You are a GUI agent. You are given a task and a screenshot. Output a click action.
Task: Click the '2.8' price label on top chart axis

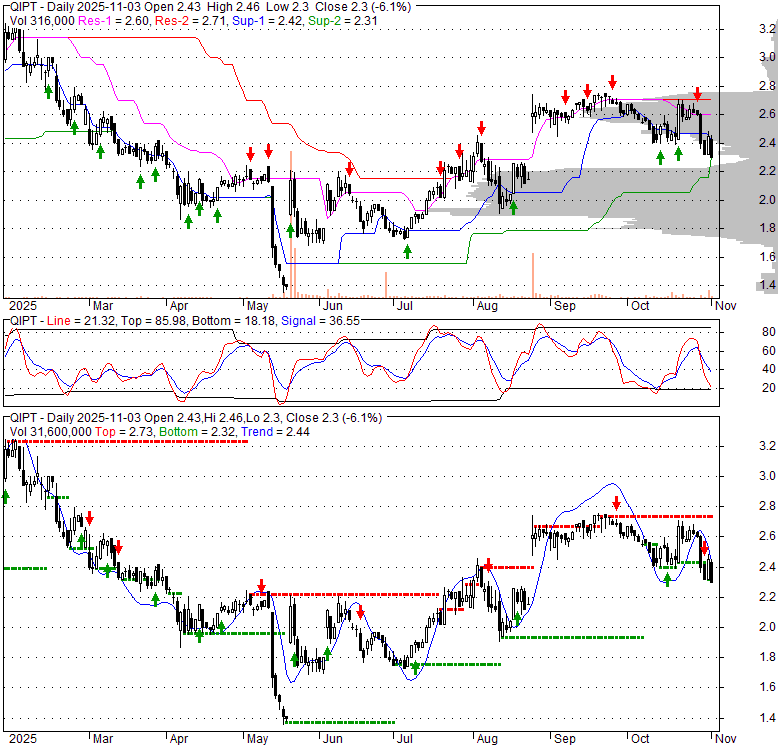(x=768, y=86)
